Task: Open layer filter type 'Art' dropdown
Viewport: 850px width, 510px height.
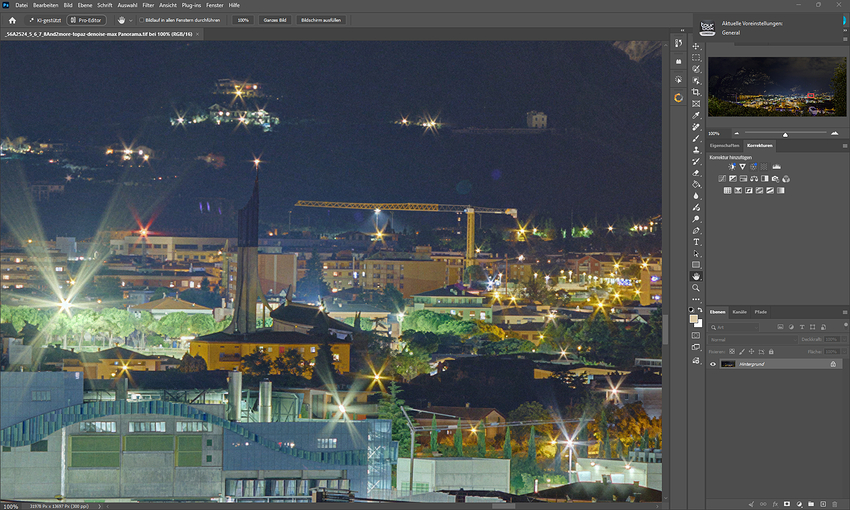Action: tap(735, 327)
